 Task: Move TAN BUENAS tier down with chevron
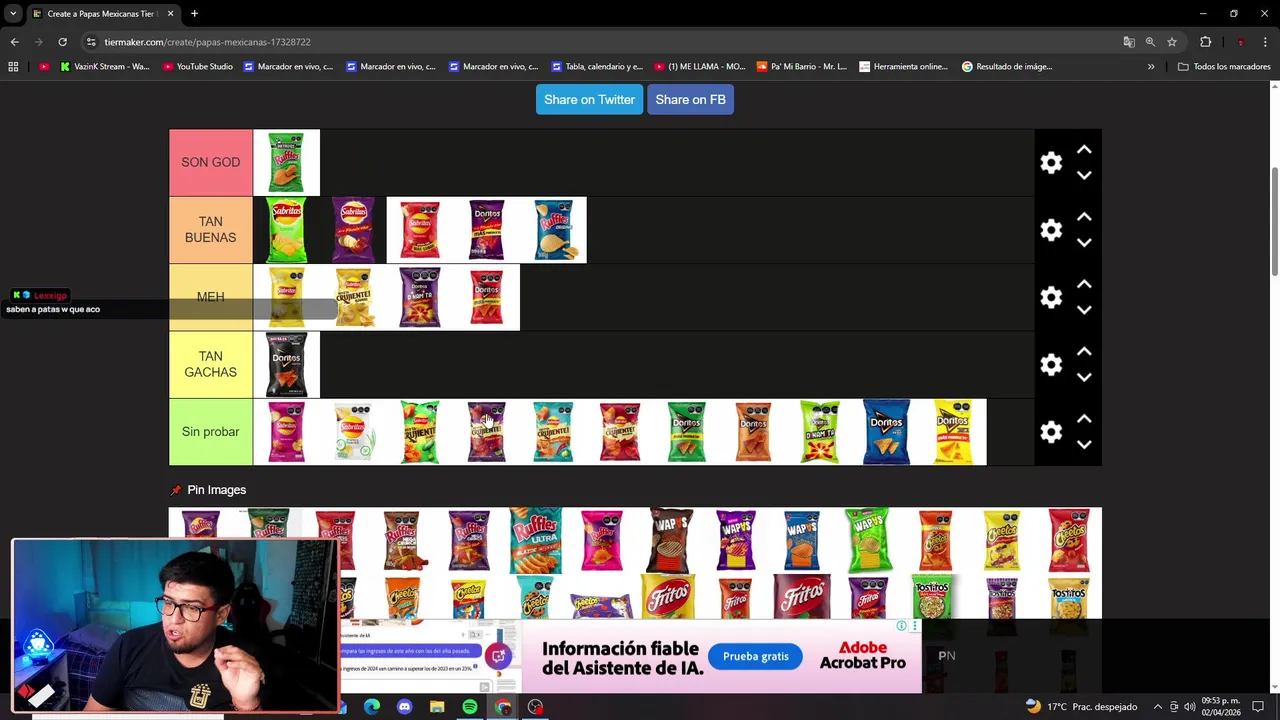(1084, 242)
